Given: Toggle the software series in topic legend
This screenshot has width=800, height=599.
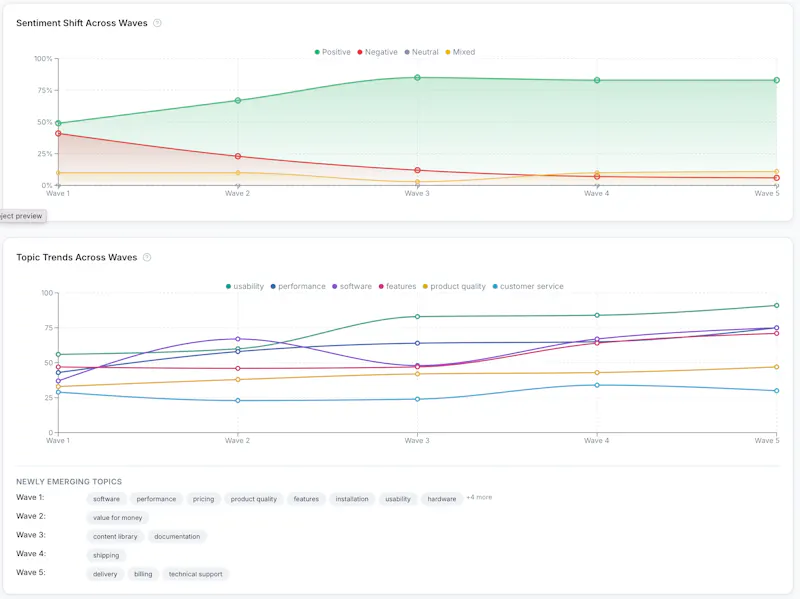Looking at the screenshot, I should (x=352, y=286).
